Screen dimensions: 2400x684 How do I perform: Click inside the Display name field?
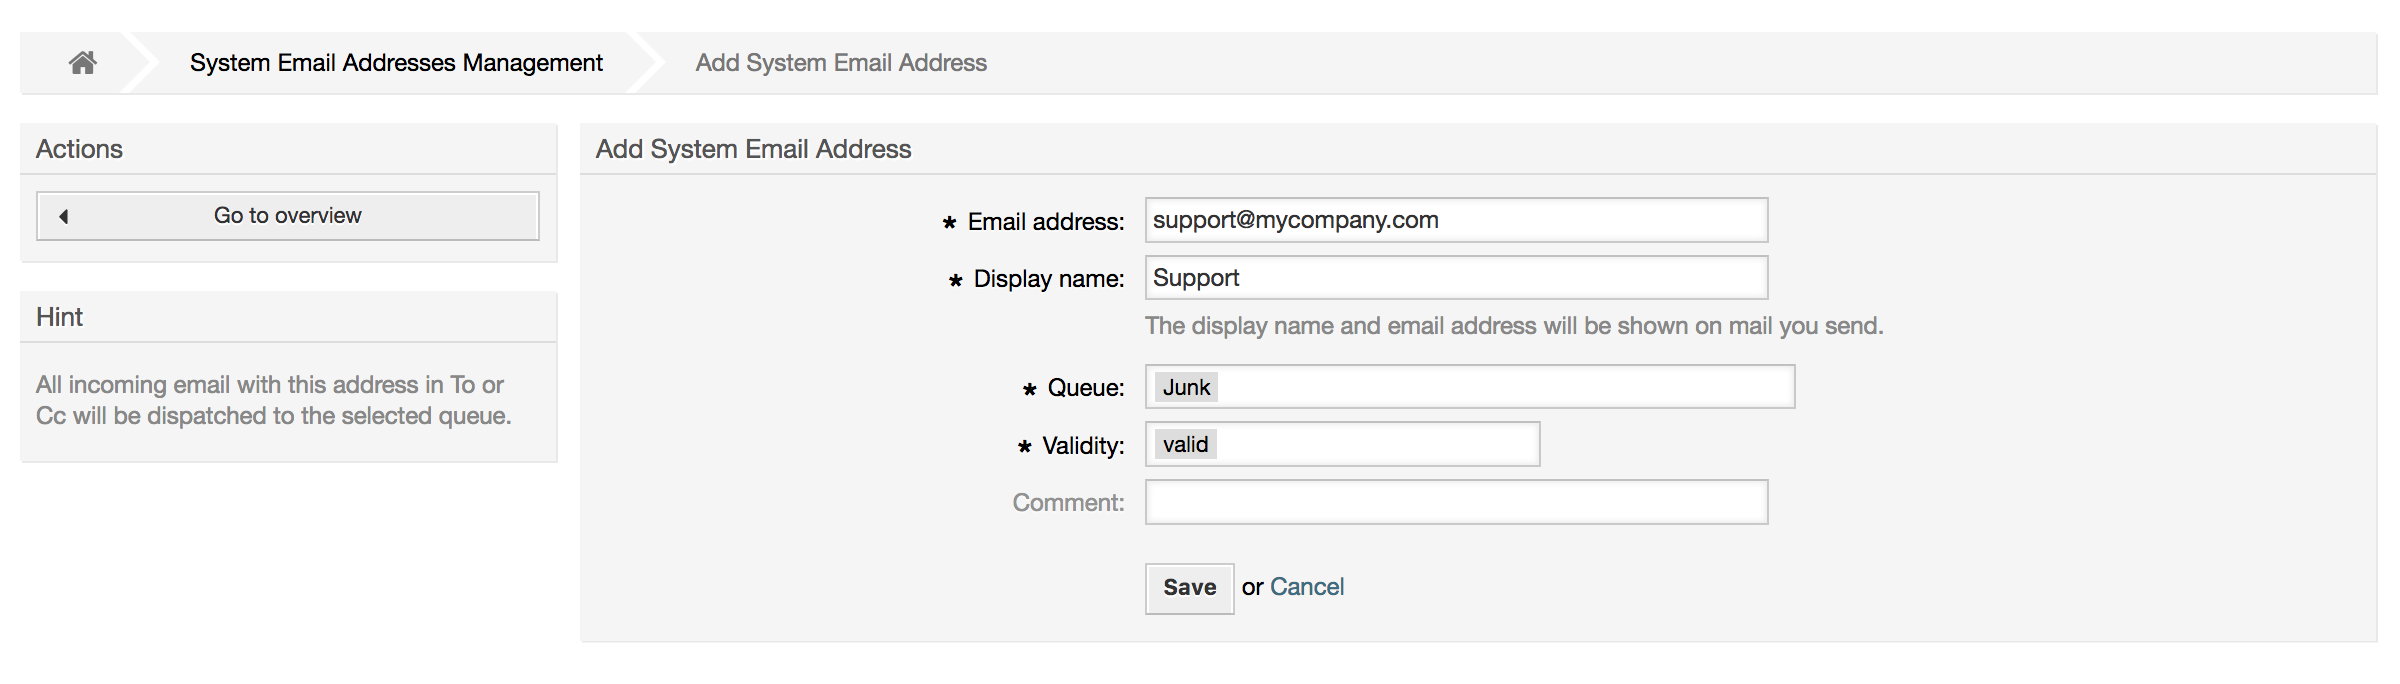(1455, 277)
